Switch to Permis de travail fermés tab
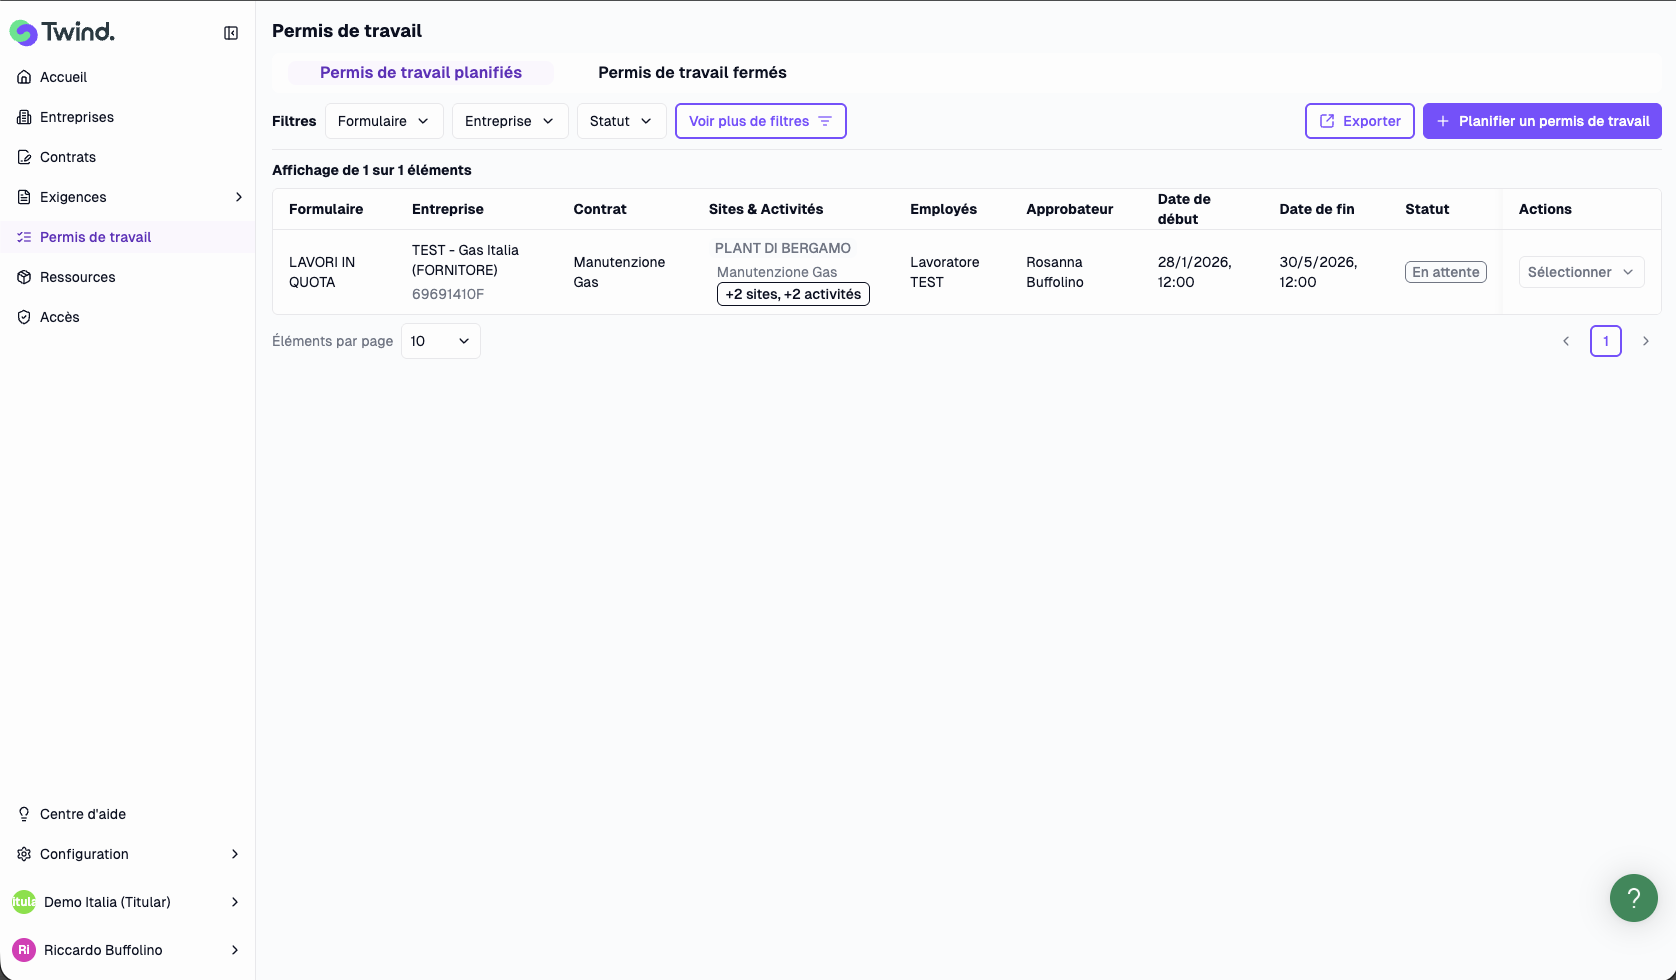 pos(692,72)
